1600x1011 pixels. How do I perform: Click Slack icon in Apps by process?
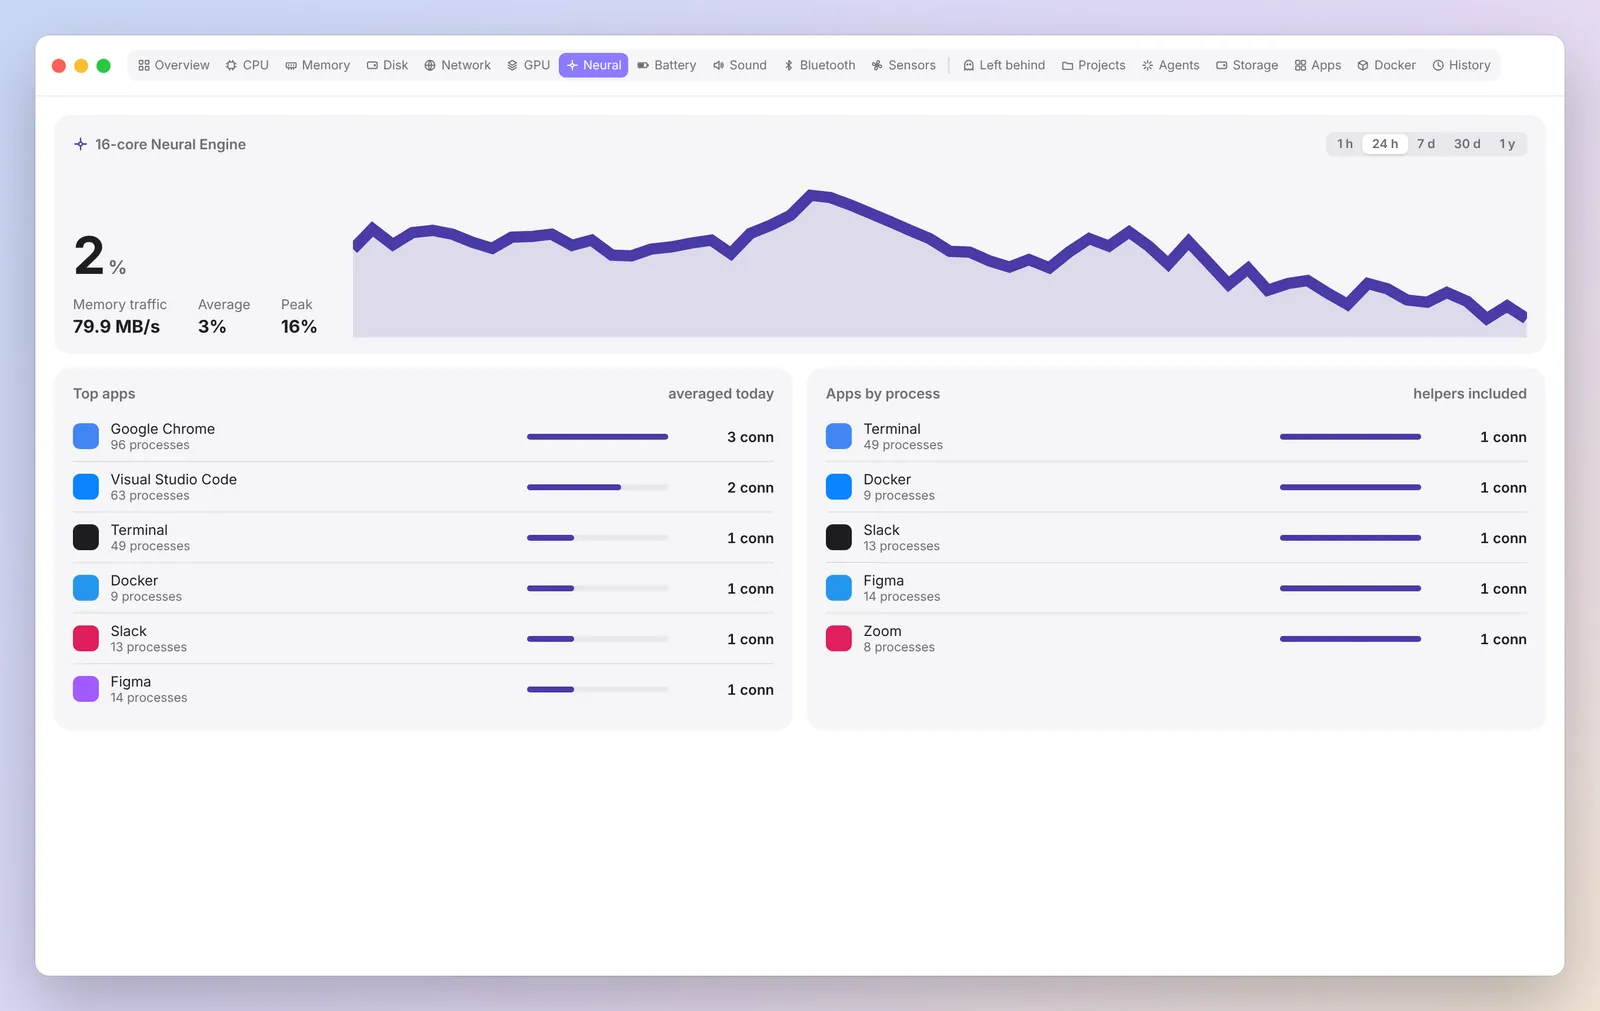click(x=839, y=537)
